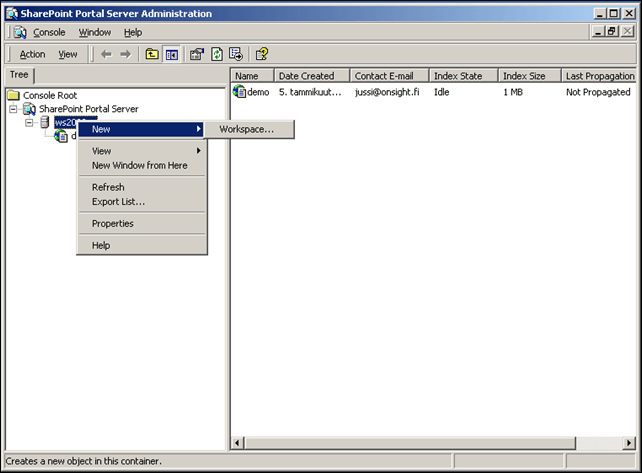Collapse the ws20 server tree node

(29, 122)
